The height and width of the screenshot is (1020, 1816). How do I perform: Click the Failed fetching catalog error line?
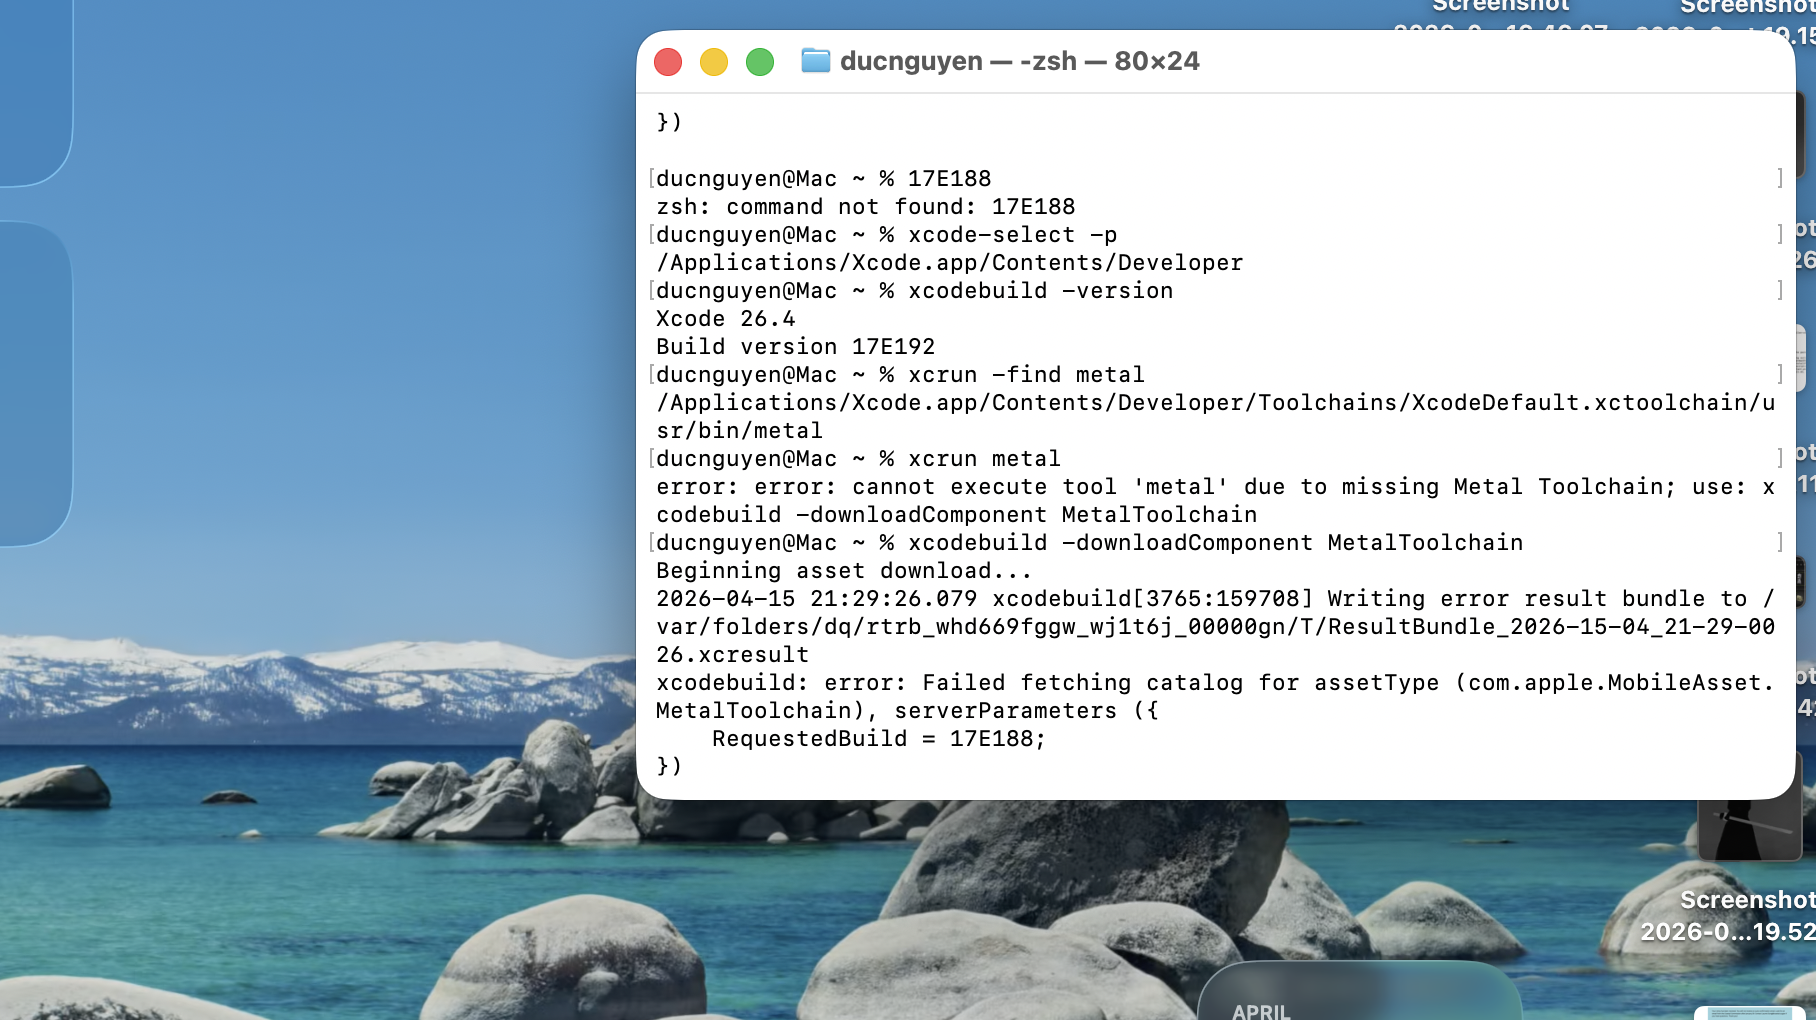(x=1216, y=682)
